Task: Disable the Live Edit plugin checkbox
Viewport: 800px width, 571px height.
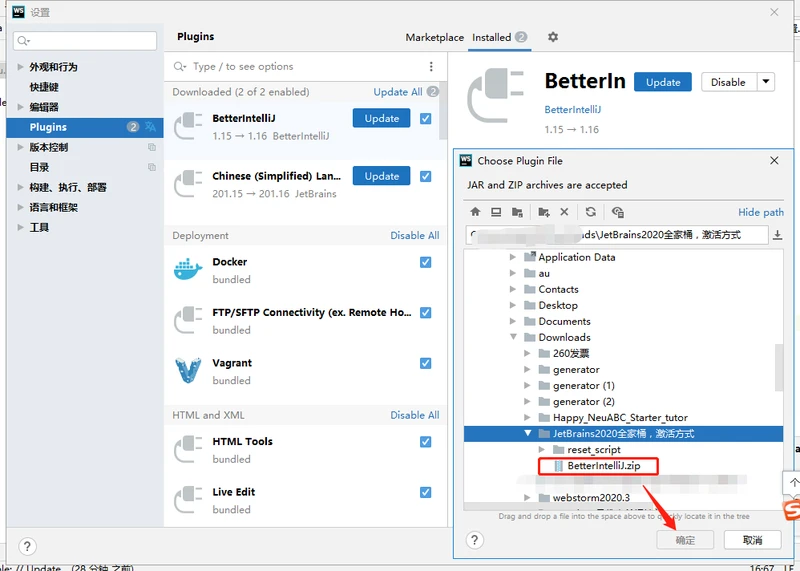Action: 426,492
